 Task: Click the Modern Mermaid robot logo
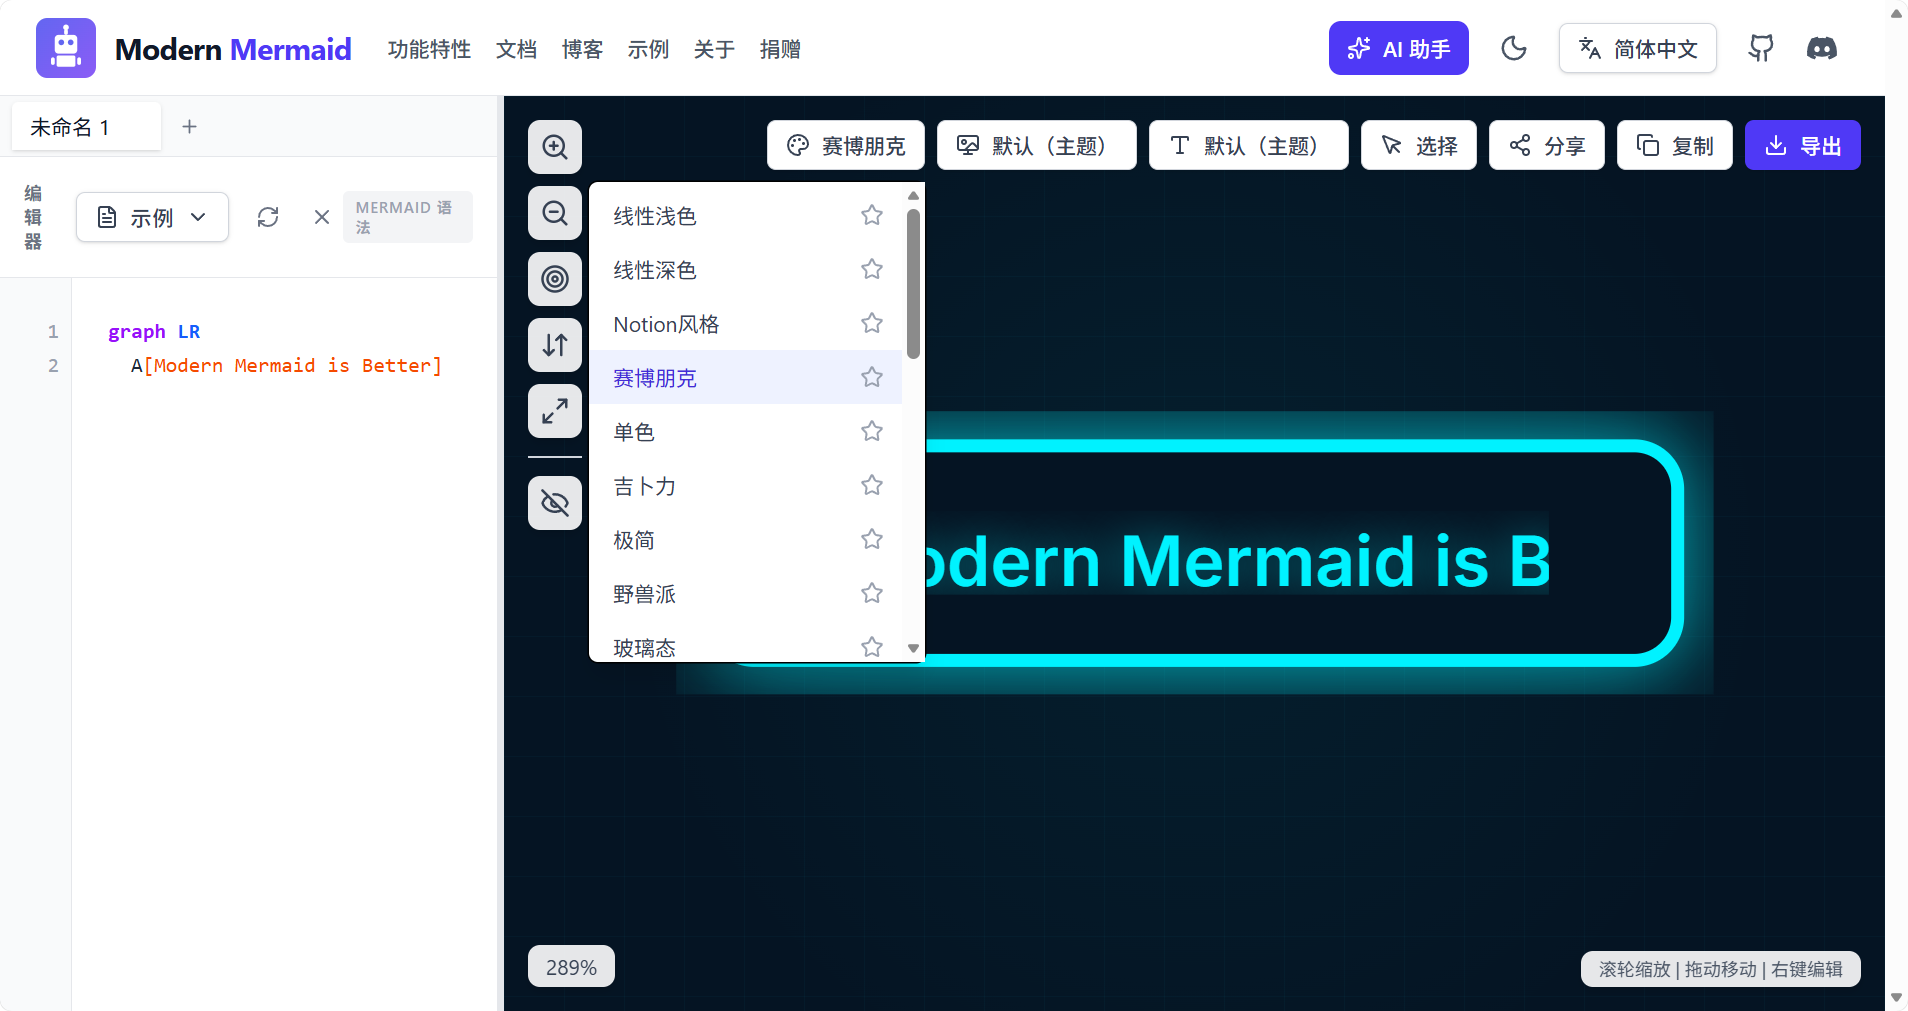[66, 48]
